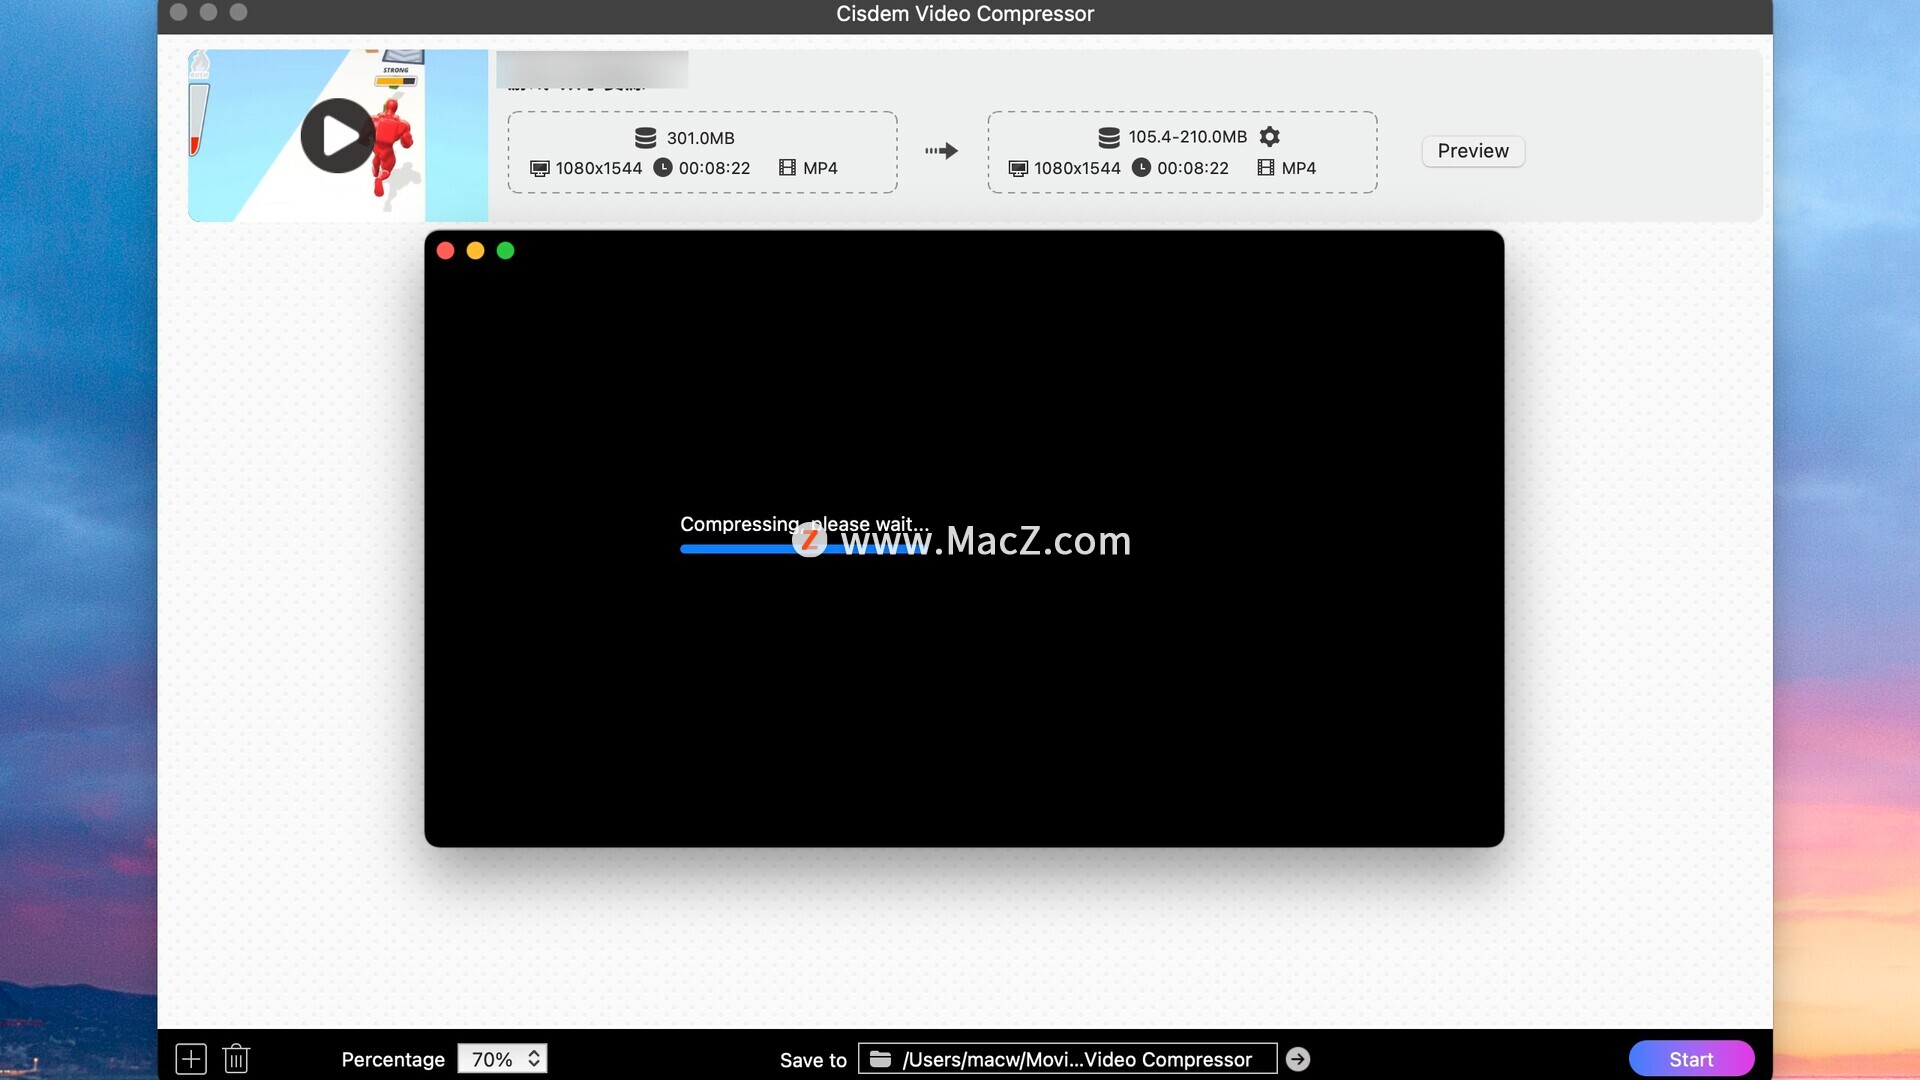Click the conversion arrow between file boxes
The image size is (1920, 1080).
[x=941, y=151]
